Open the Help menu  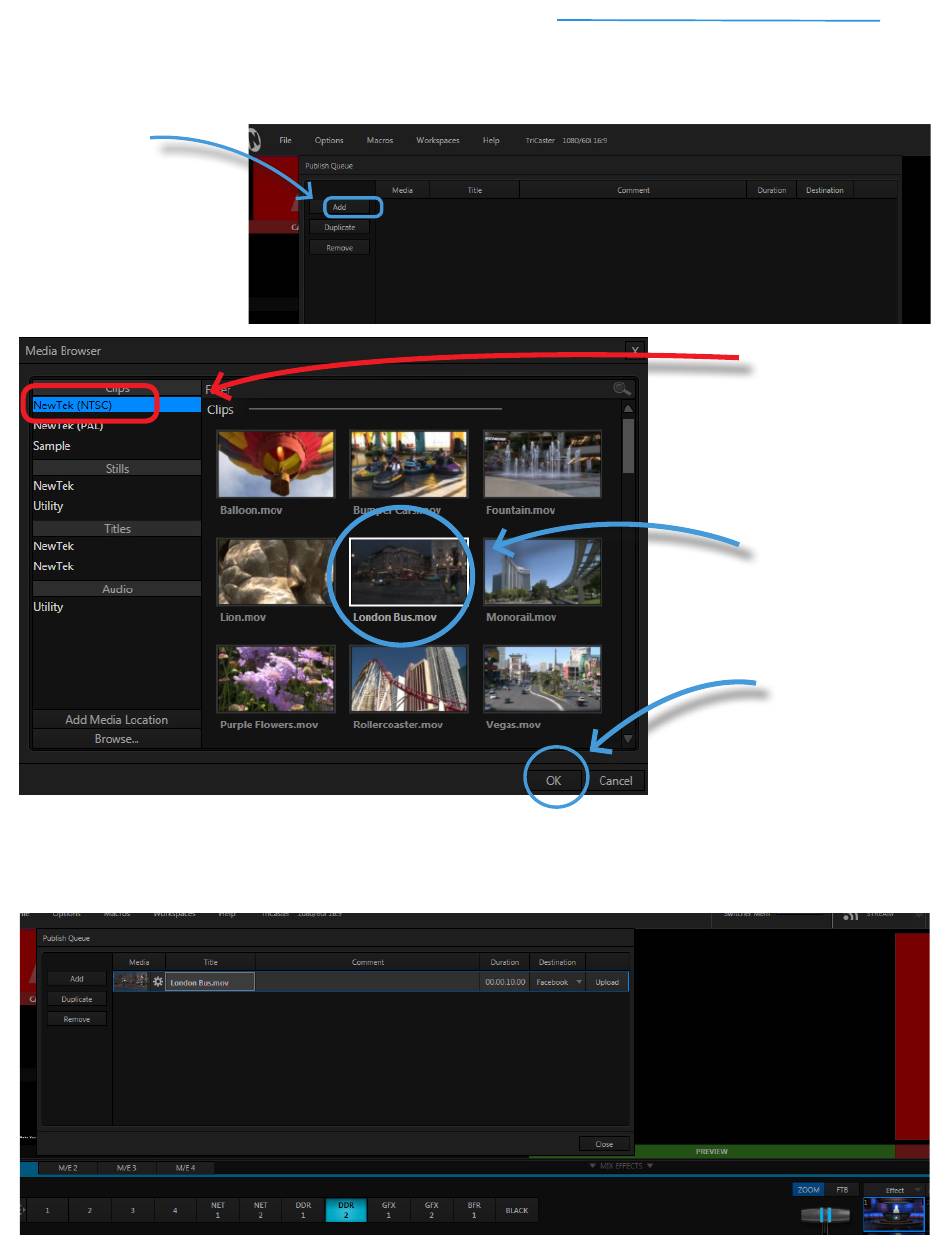[x=491, y=140]
